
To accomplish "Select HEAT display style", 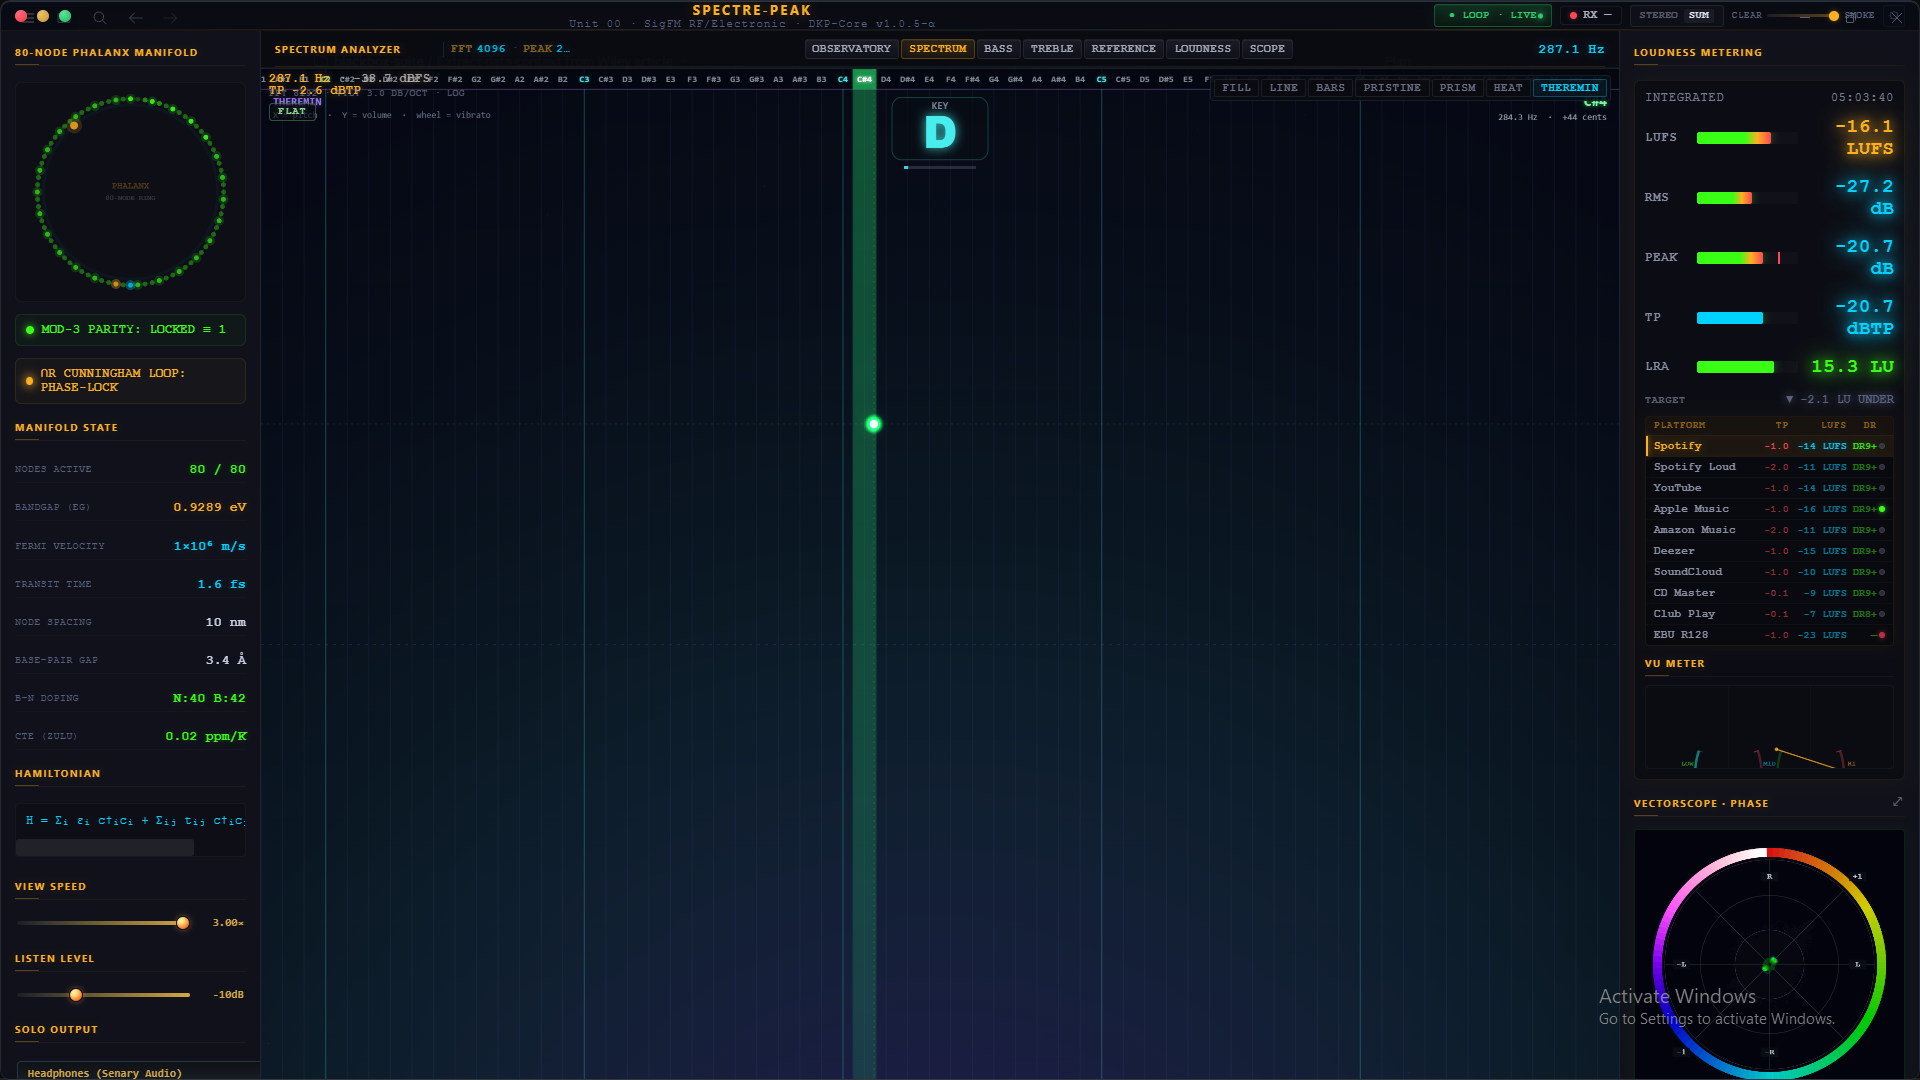I will point(1508,88).
